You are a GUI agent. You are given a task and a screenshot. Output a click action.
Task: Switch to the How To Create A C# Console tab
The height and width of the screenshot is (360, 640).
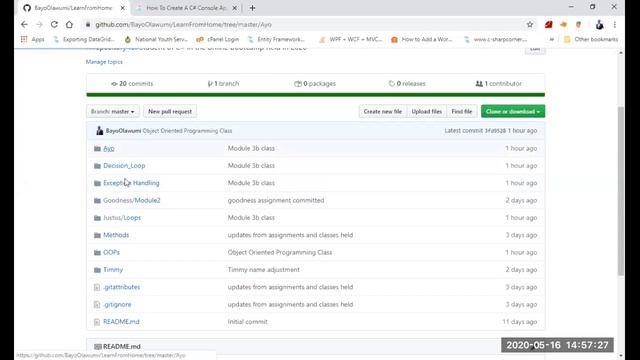pos(186,8)
